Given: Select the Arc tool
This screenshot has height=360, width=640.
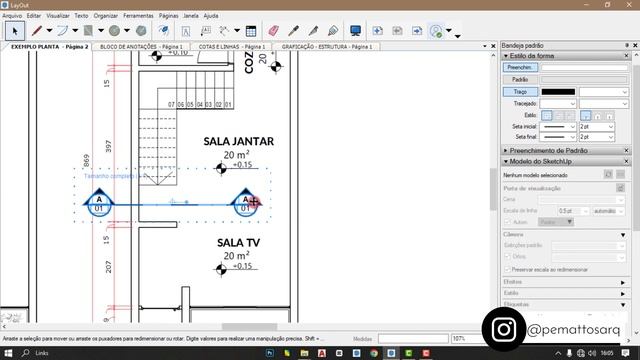Looking at the screenshot, I should [x=62, y=31].
